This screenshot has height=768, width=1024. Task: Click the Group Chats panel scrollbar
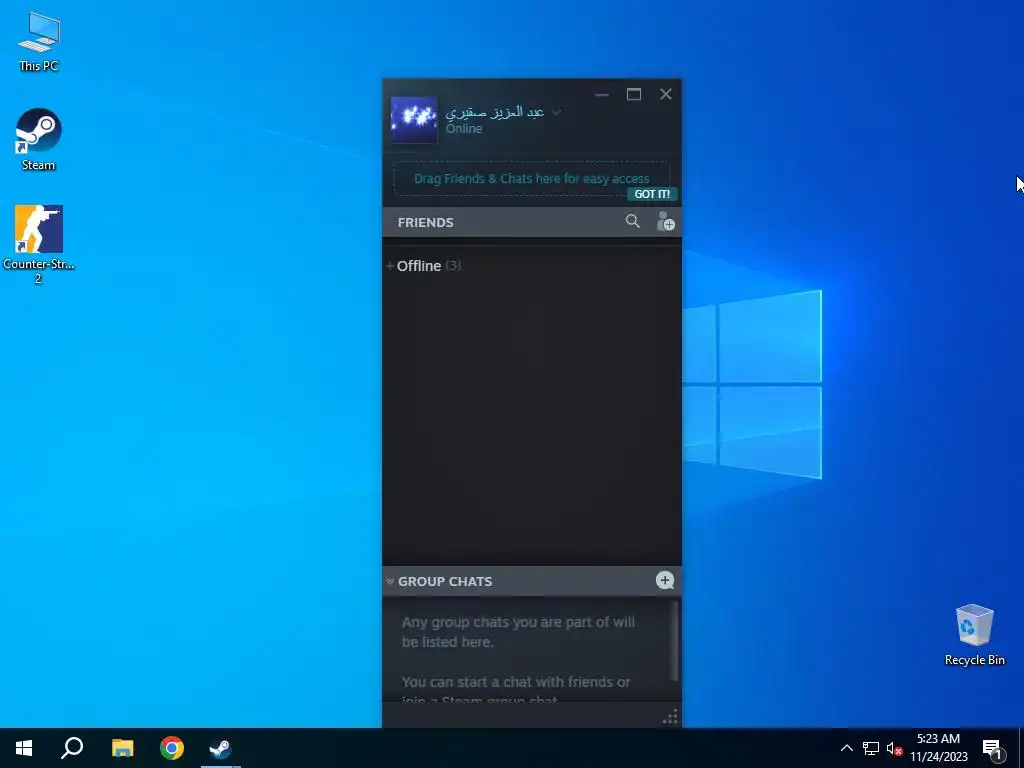click(674, 641)
